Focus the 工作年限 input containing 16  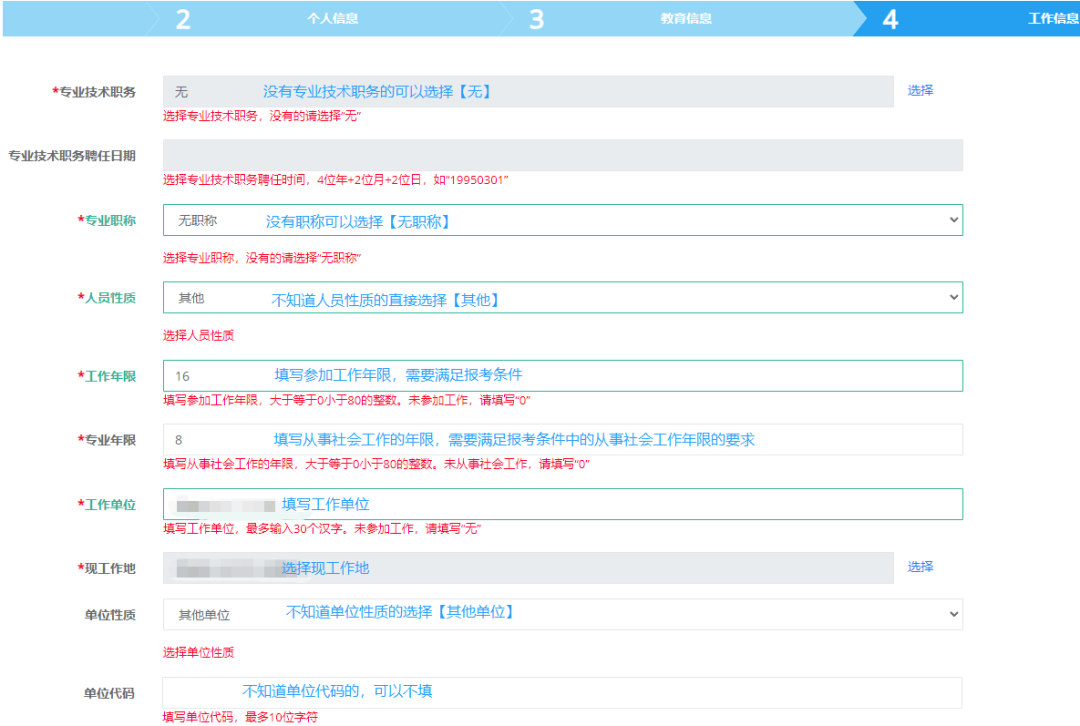point(562,376)
